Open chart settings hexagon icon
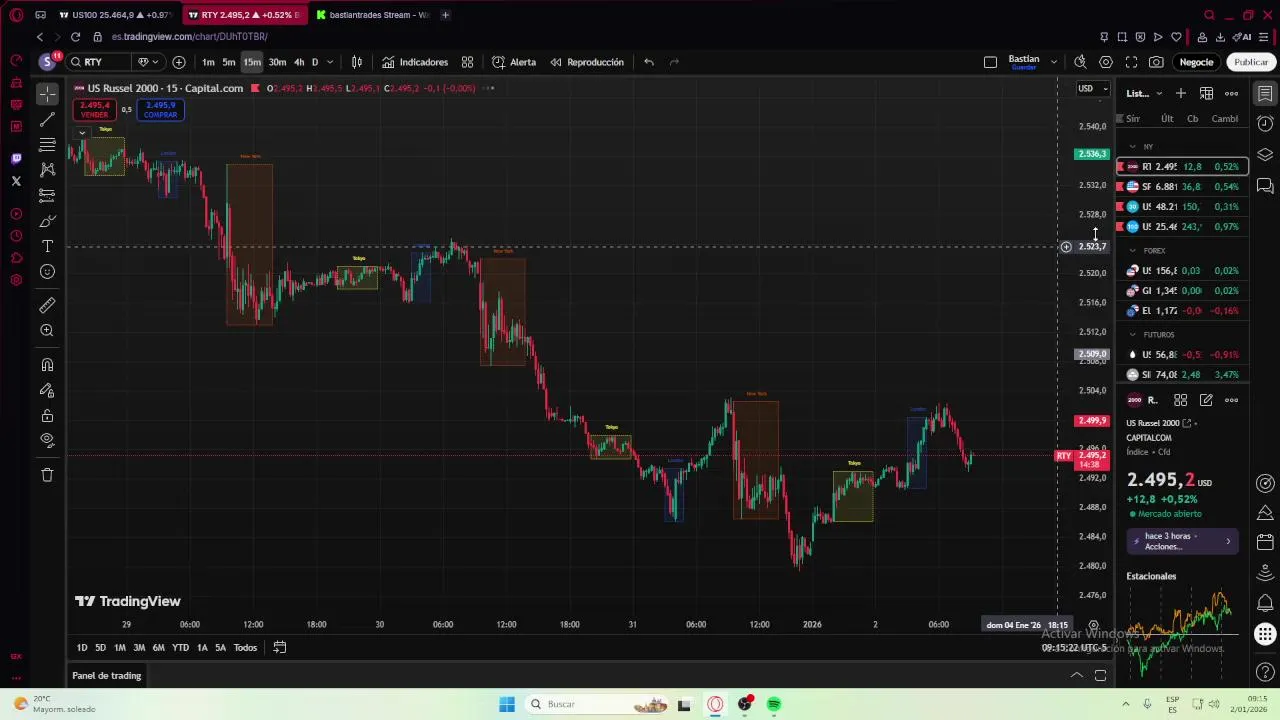The image size is (1280, 720). (x=1106, y=62)
